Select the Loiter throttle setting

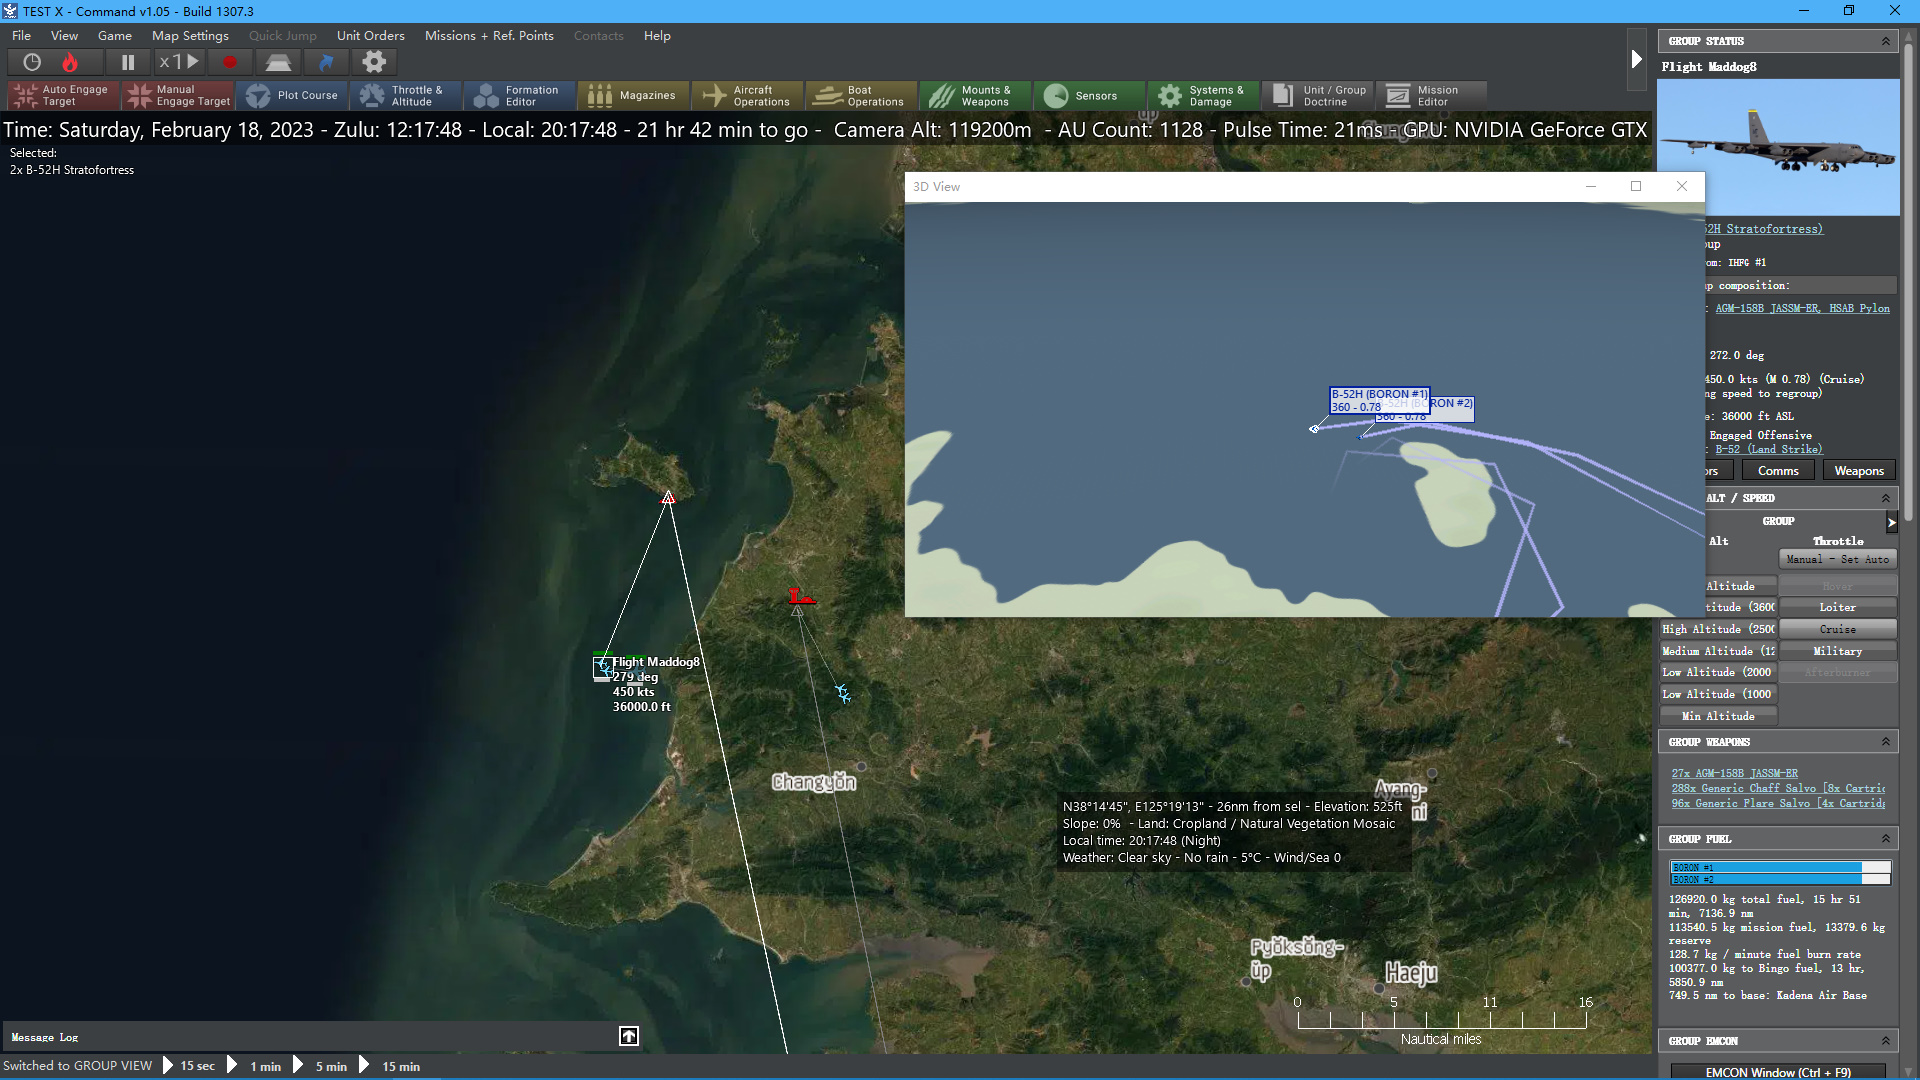(x=1837, y=607)
